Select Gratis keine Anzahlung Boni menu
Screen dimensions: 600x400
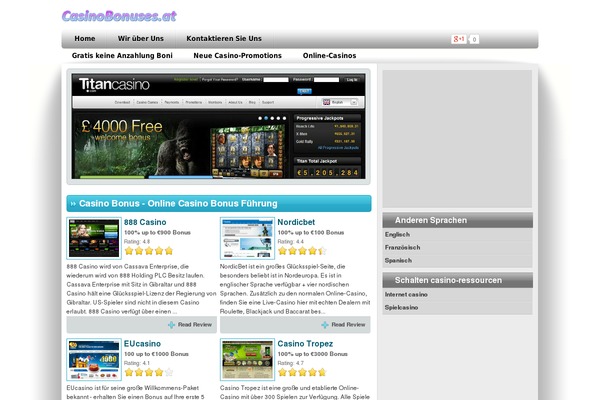pos(122,56)
